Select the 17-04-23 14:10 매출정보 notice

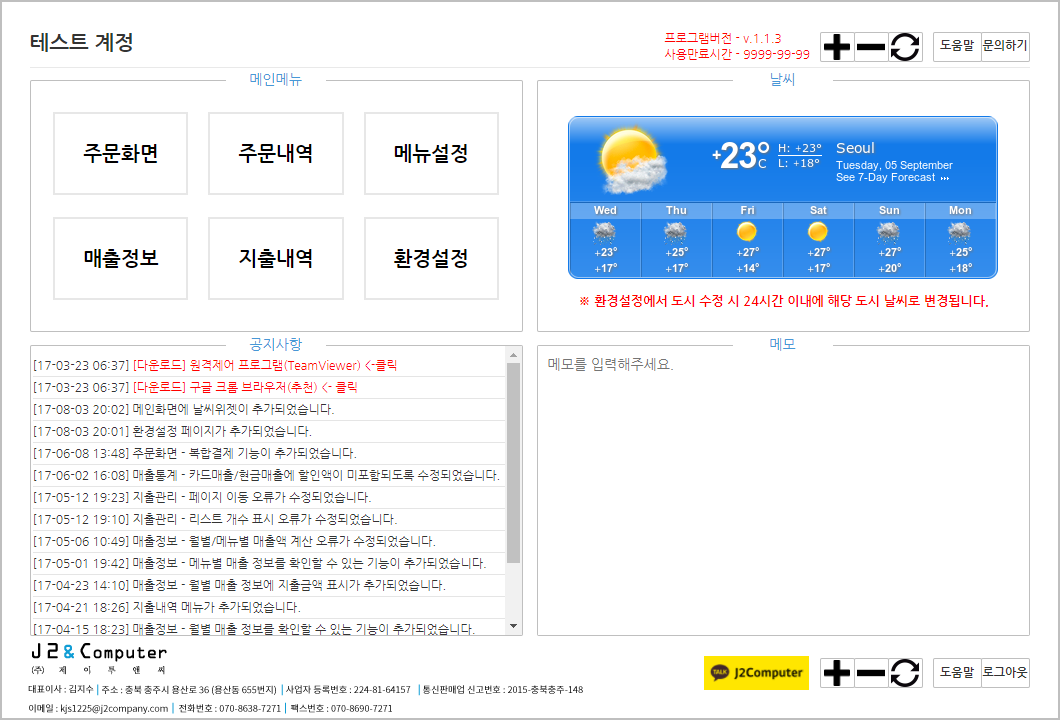[269, 585]
